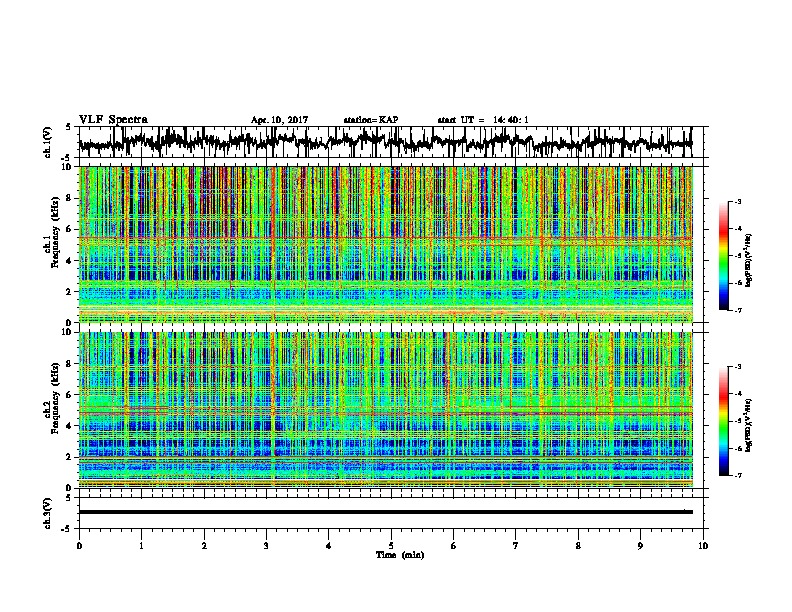Click the ch.2 frequency axis "6" tick label
The image size is (792, 612).
(70, 395)
